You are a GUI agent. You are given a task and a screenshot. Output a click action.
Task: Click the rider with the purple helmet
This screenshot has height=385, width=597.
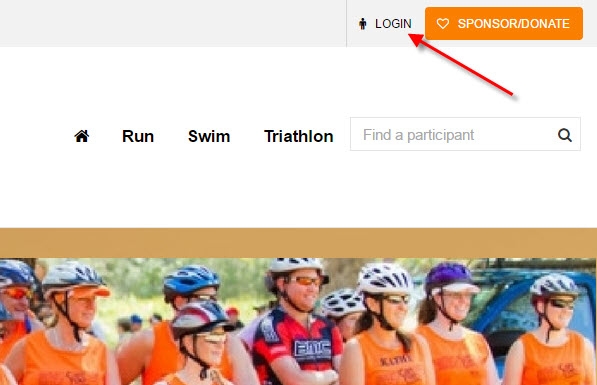coord(453,324)
